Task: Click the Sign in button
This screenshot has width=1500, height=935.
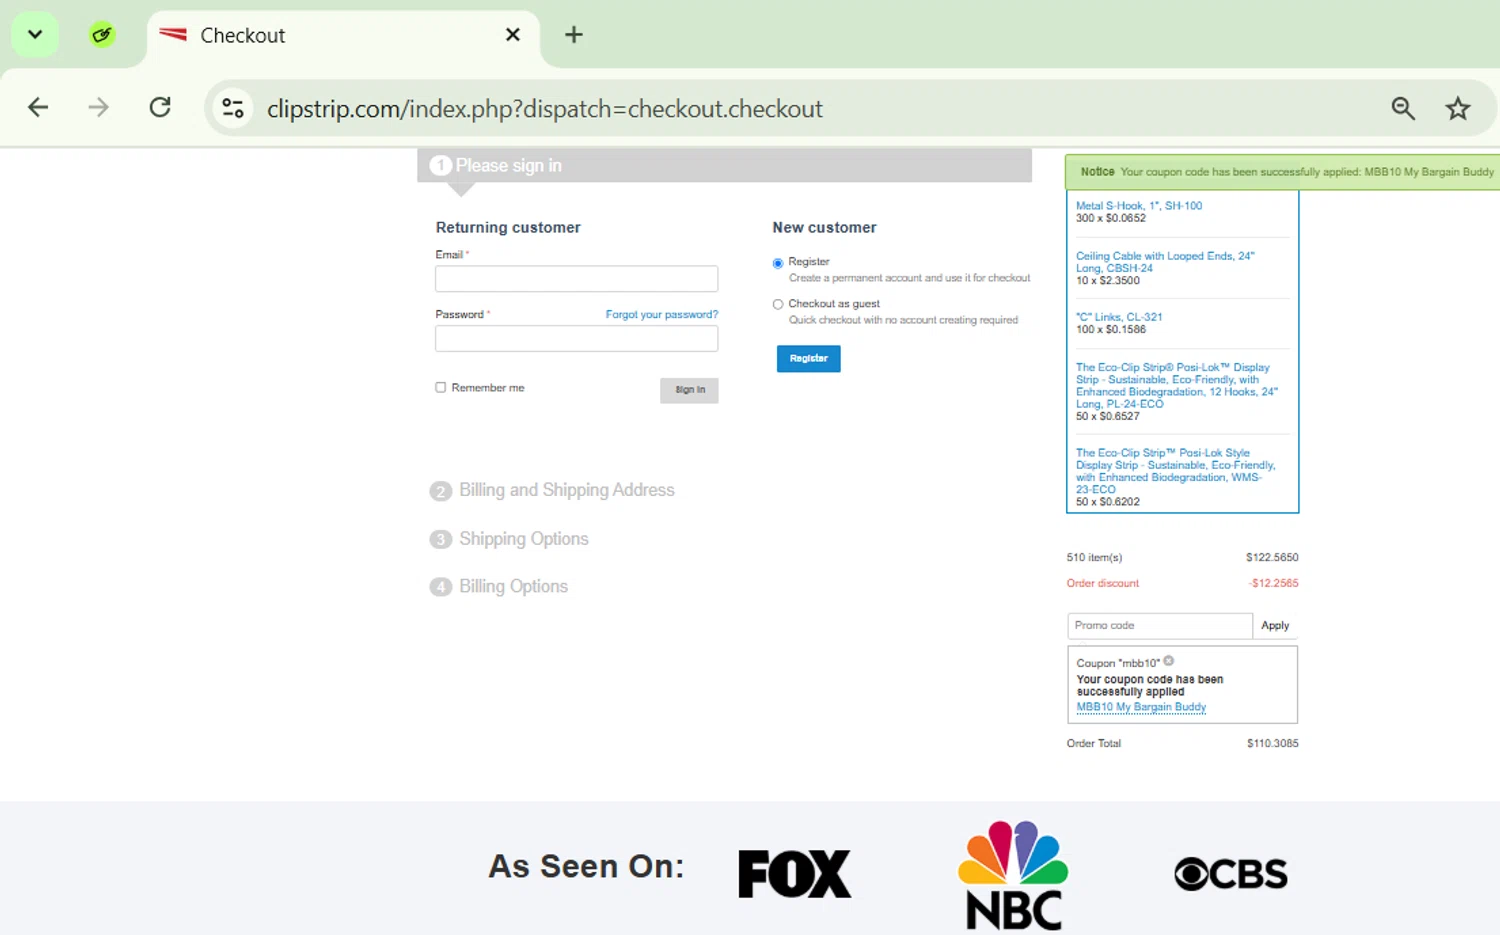Action: click(x=689, y=390)
